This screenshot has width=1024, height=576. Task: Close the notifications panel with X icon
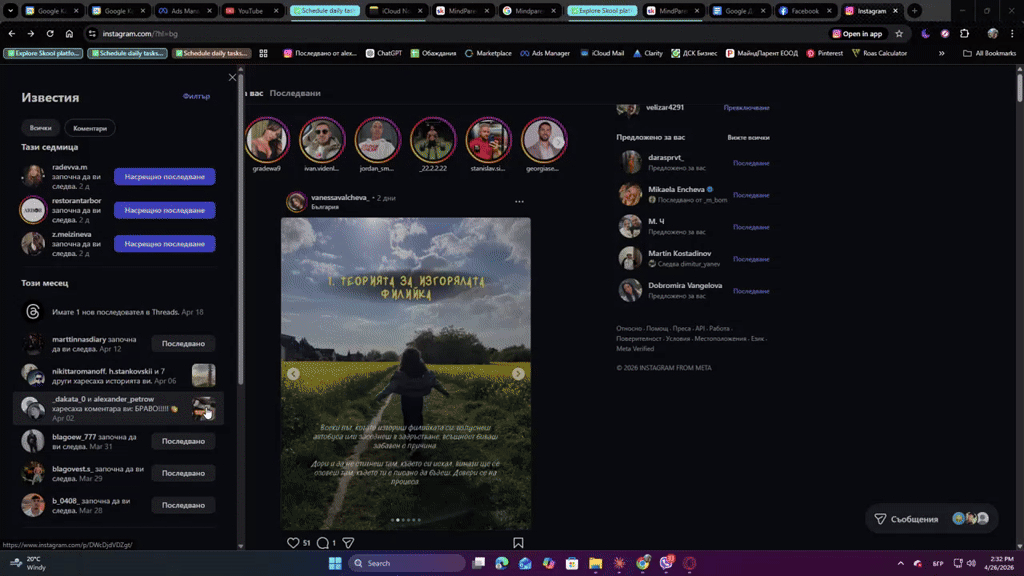point(232,77)
